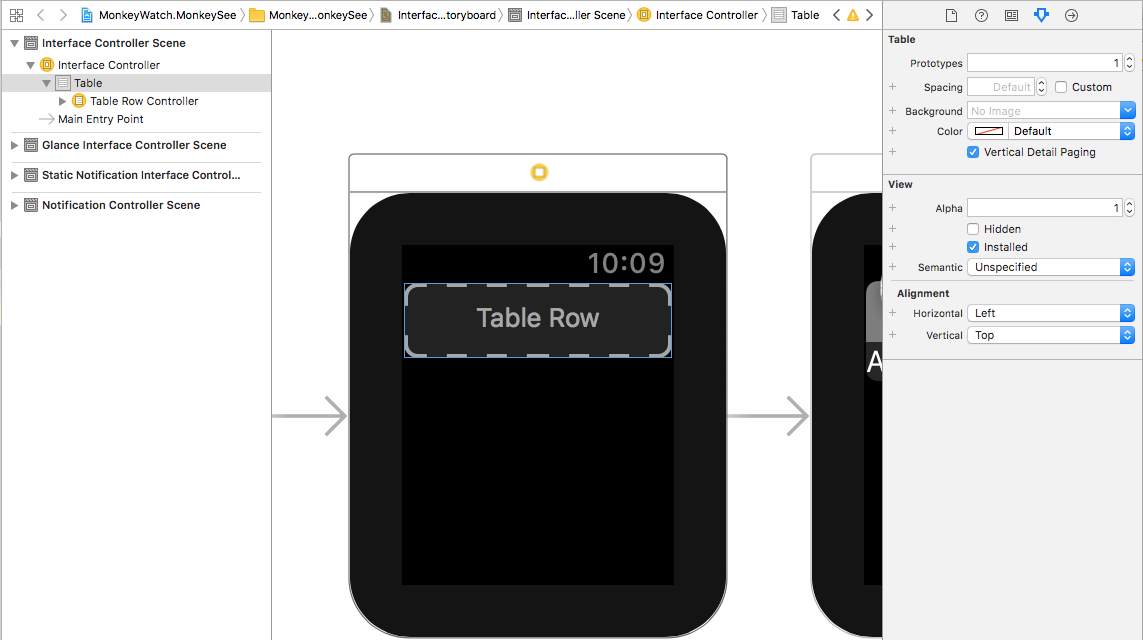Collapse the Interface Controller Scene tree item
The width and height of the screenshot is (1143, 640).
coord(13,43)
